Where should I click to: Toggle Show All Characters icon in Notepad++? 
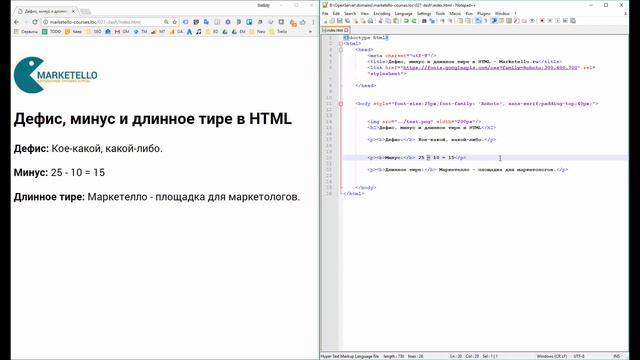click(x=486, y=20)
